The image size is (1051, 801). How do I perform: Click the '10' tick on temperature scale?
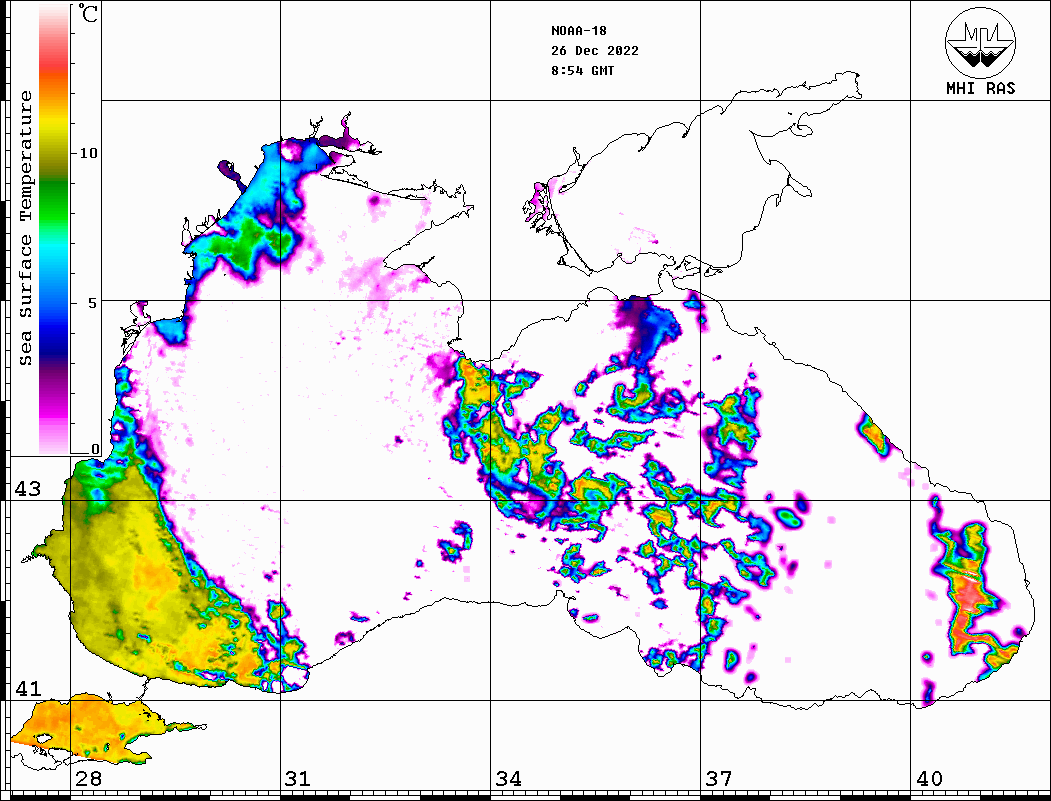(88, 153)
